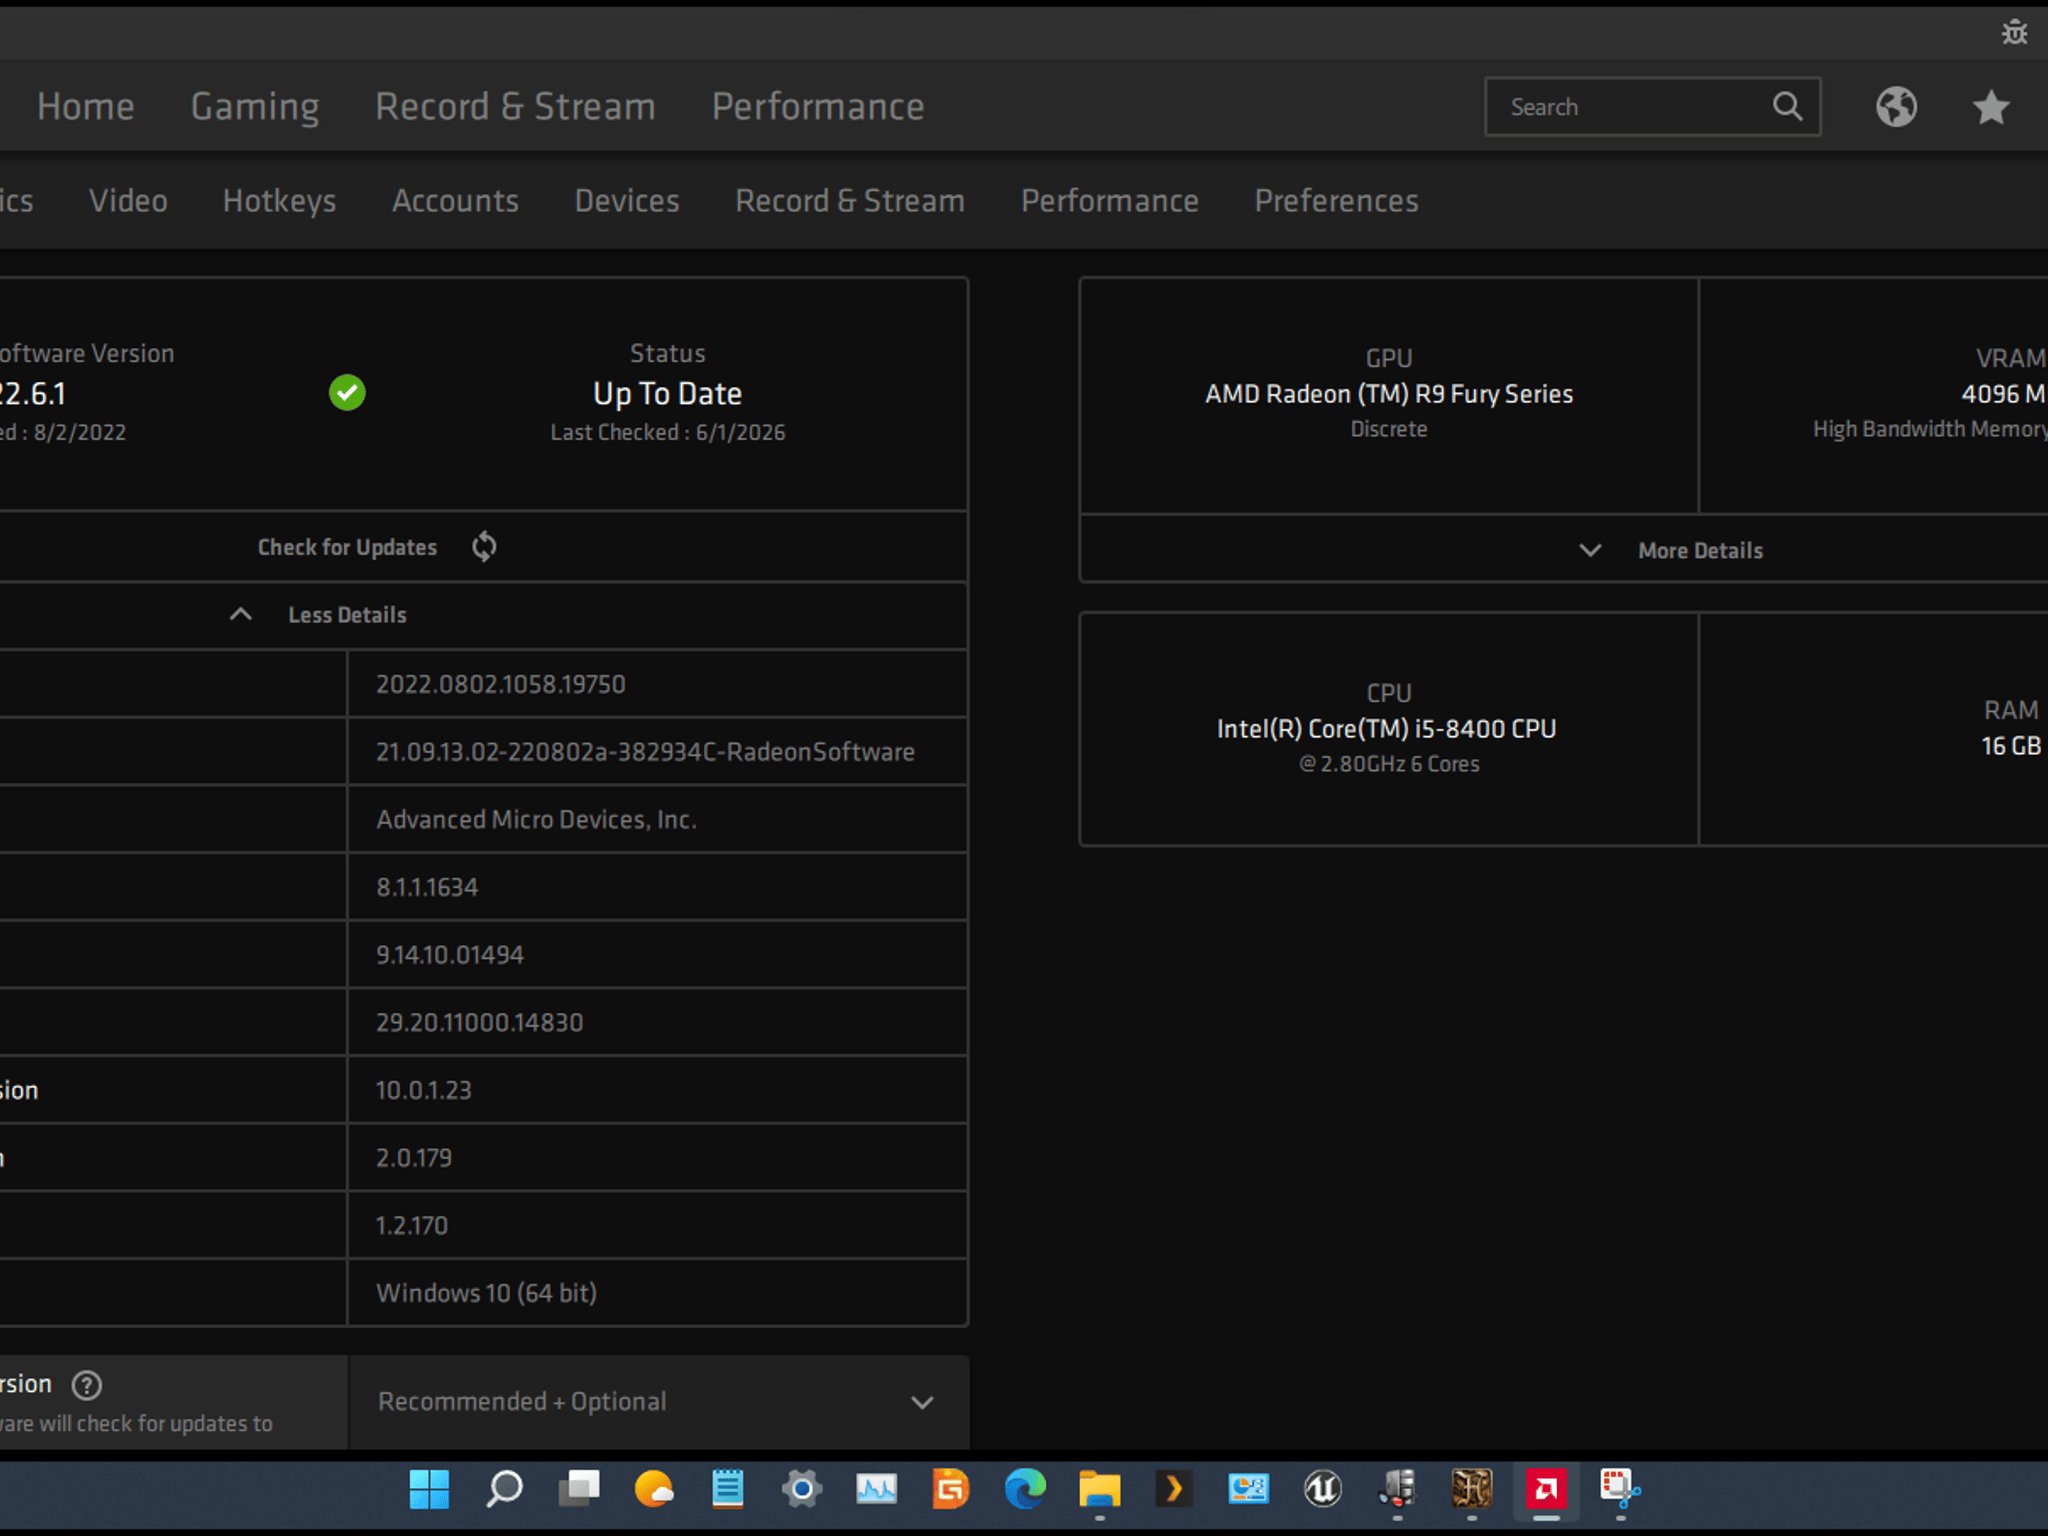This screenshot has height=1536, width=2048.
Task: Collapse the Less Details section
Action: pos(318,615)
